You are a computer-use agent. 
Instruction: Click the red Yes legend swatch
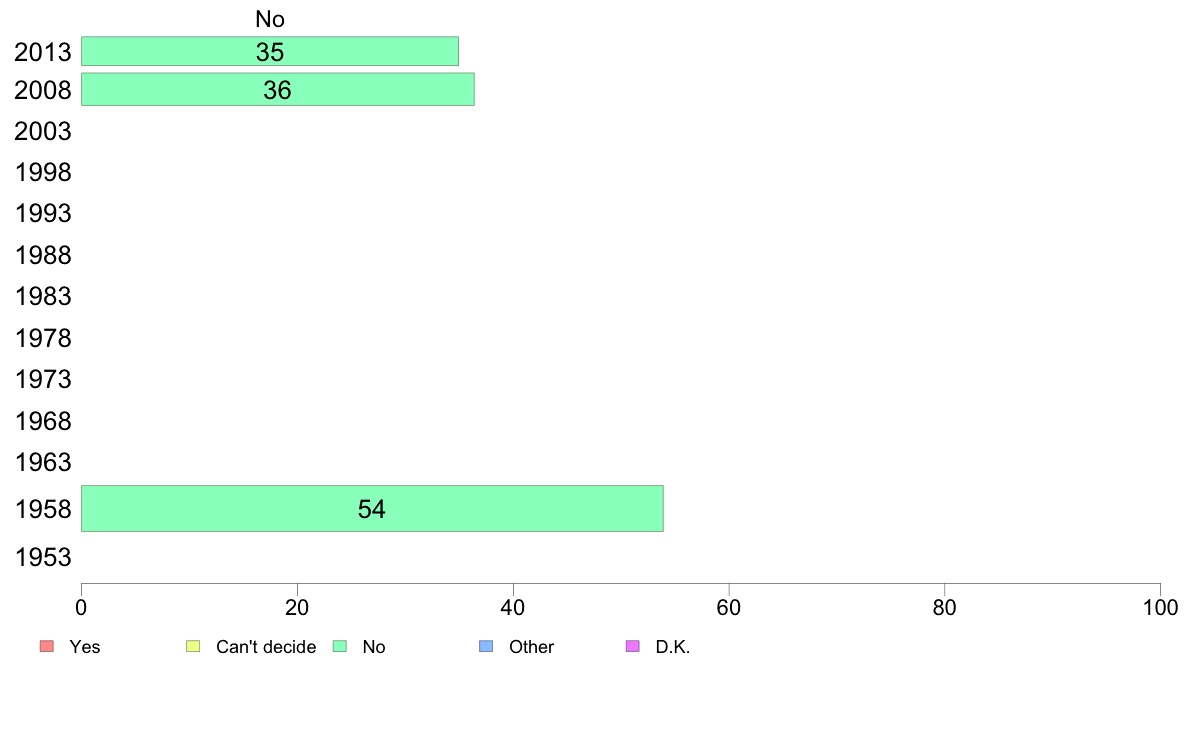coord(46,646)
